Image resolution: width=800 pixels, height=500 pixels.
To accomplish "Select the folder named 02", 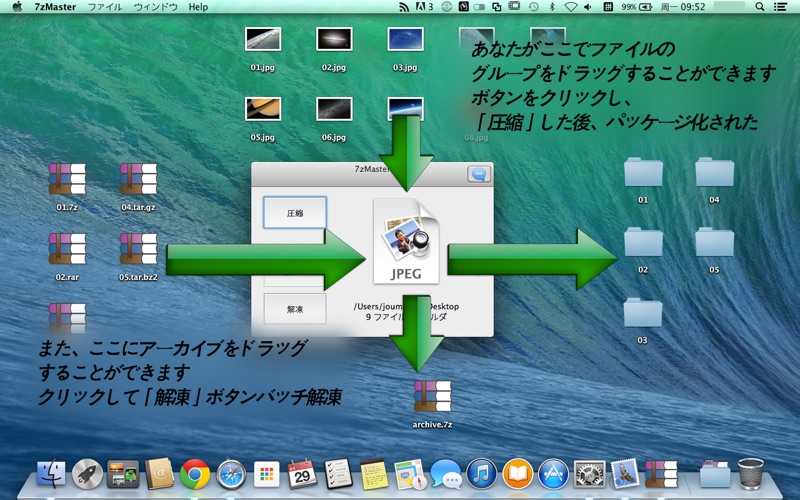I will coord(643,242).
